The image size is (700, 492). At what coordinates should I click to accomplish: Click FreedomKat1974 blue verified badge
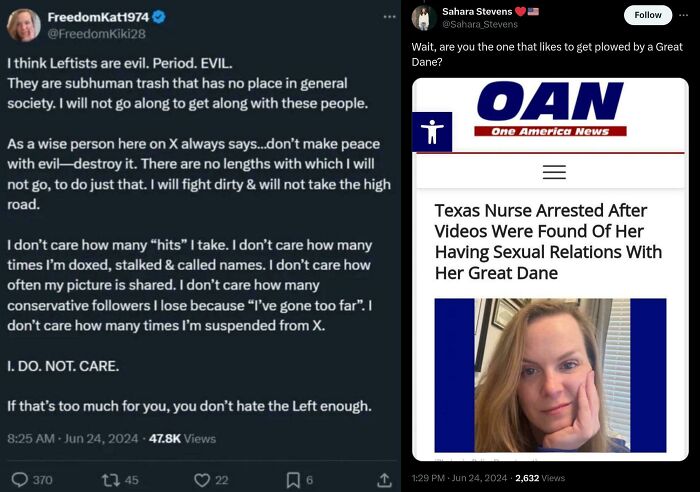pyautogui.click(x=157, y=17)
